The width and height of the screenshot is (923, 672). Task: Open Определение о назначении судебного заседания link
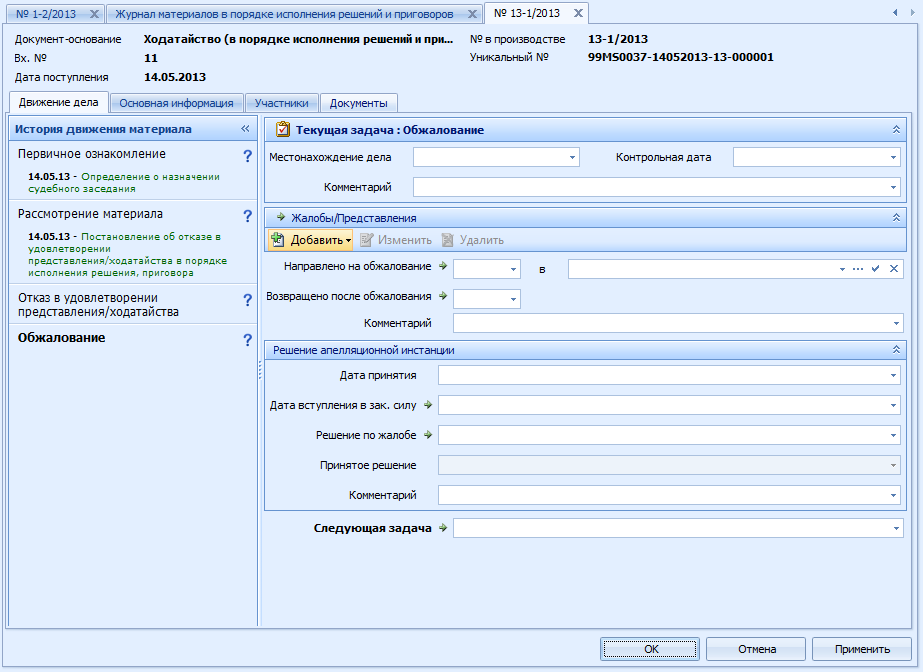pos(124,182)
